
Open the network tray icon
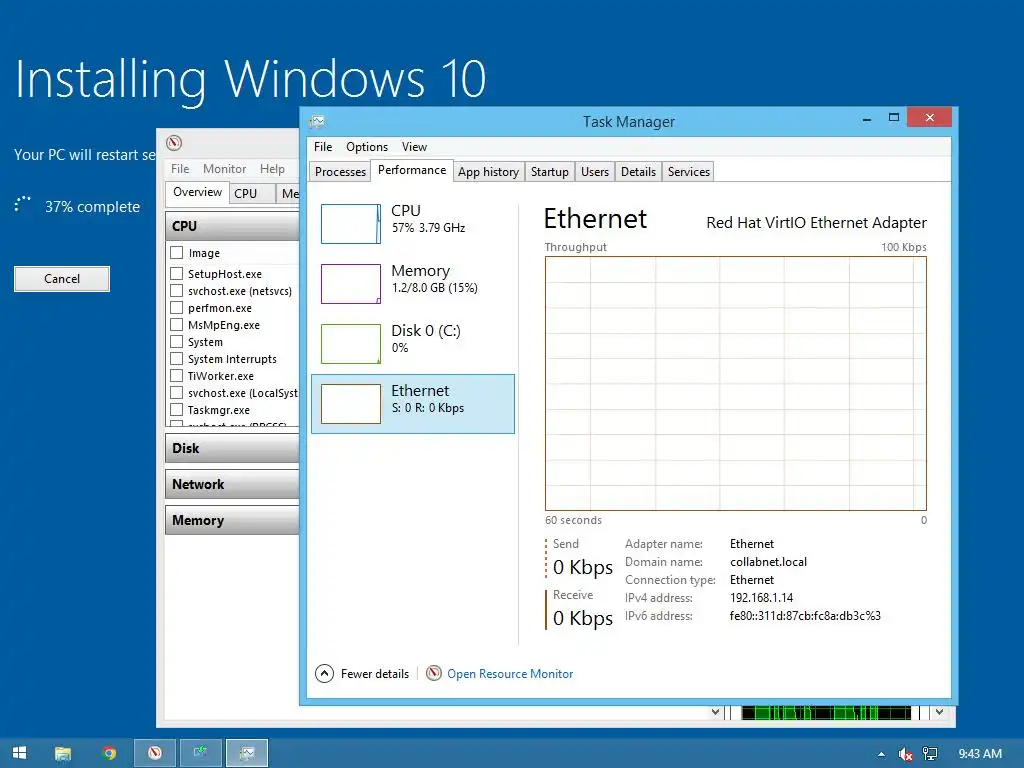930,754
